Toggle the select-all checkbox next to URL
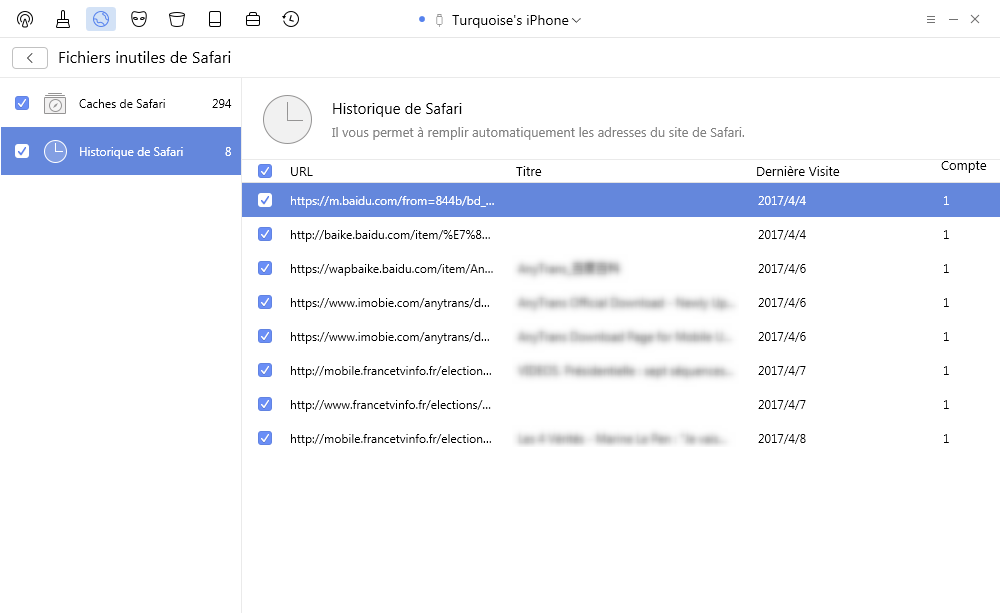Screen dimensions: 1000x613 tap(265, 171)
